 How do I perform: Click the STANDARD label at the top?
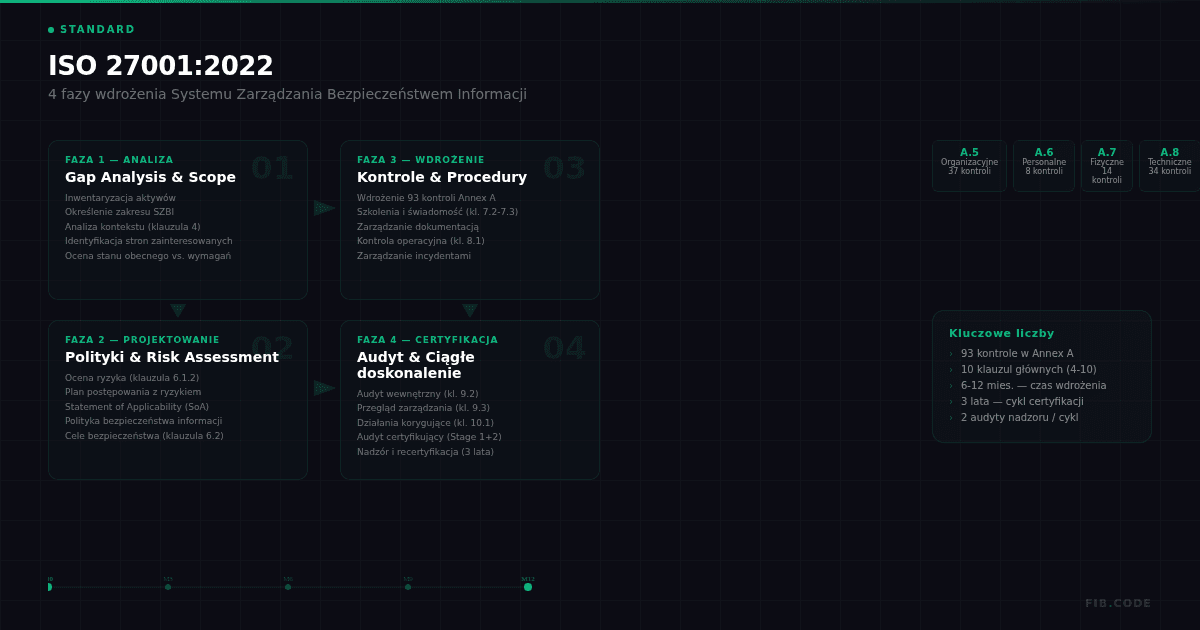coord(97,30)
